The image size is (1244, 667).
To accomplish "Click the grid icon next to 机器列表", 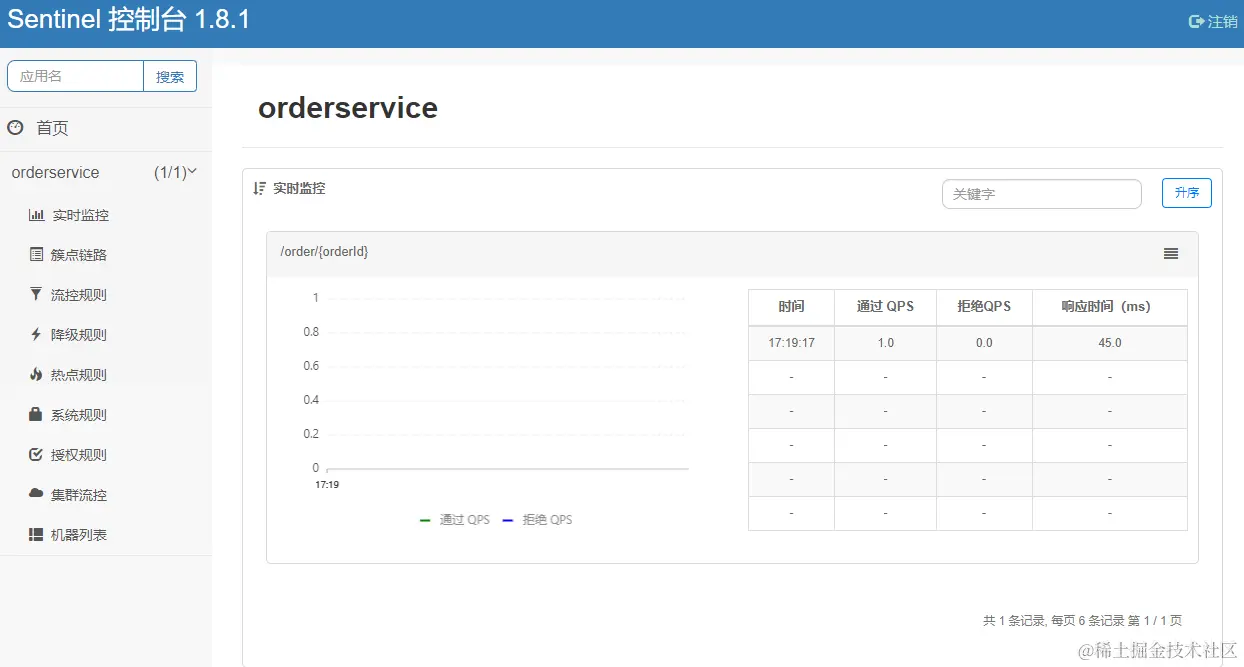I will click(x=36, y=535).
